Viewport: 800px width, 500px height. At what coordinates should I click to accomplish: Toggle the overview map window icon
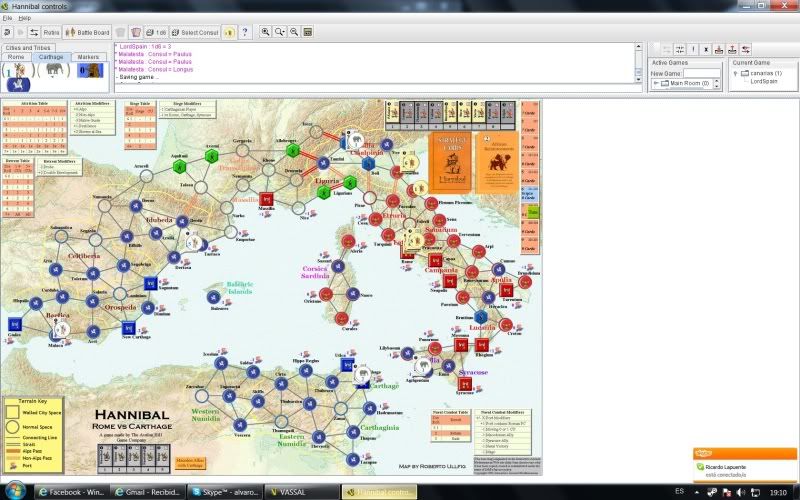[x=308, y=32]
